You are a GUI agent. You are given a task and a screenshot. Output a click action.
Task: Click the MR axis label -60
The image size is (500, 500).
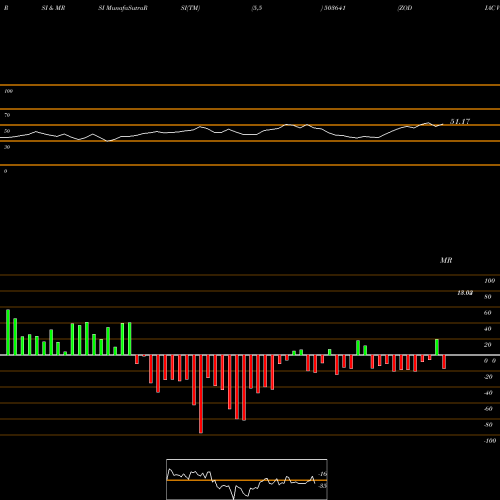point(488,409)
